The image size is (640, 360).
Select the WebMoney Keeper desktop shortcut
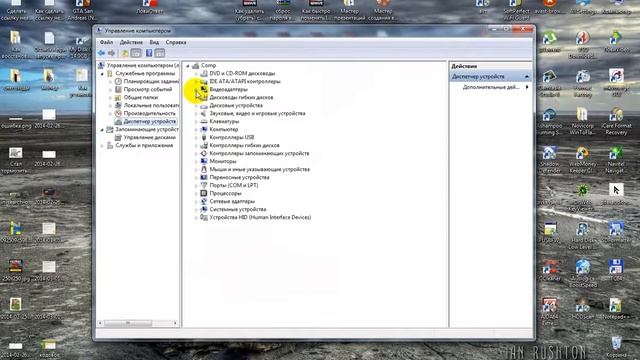[582, 159]
